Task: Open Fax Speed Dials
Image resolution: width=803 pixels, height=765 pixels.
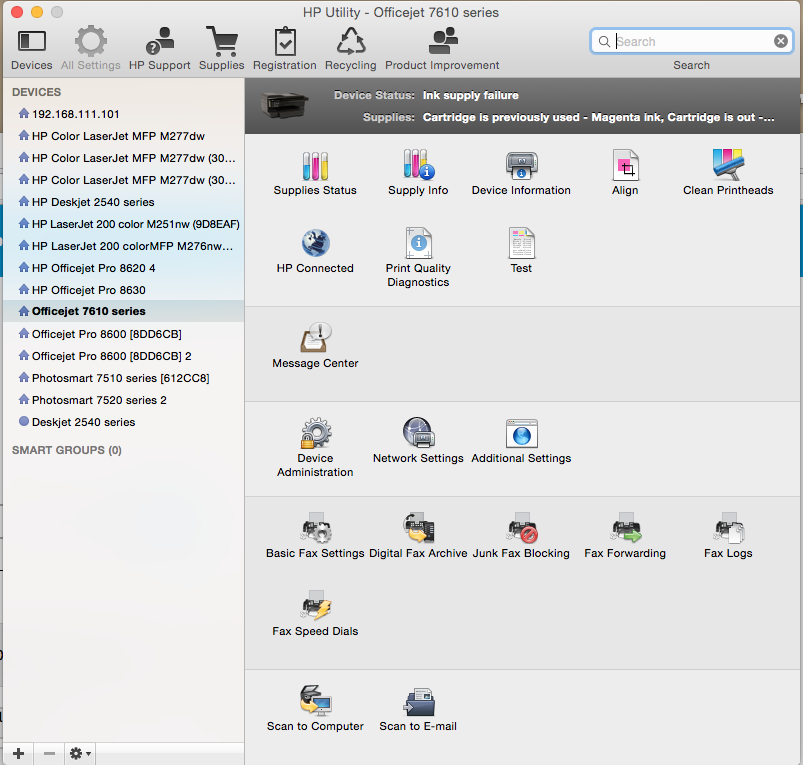Action: (x=315, y=607)
